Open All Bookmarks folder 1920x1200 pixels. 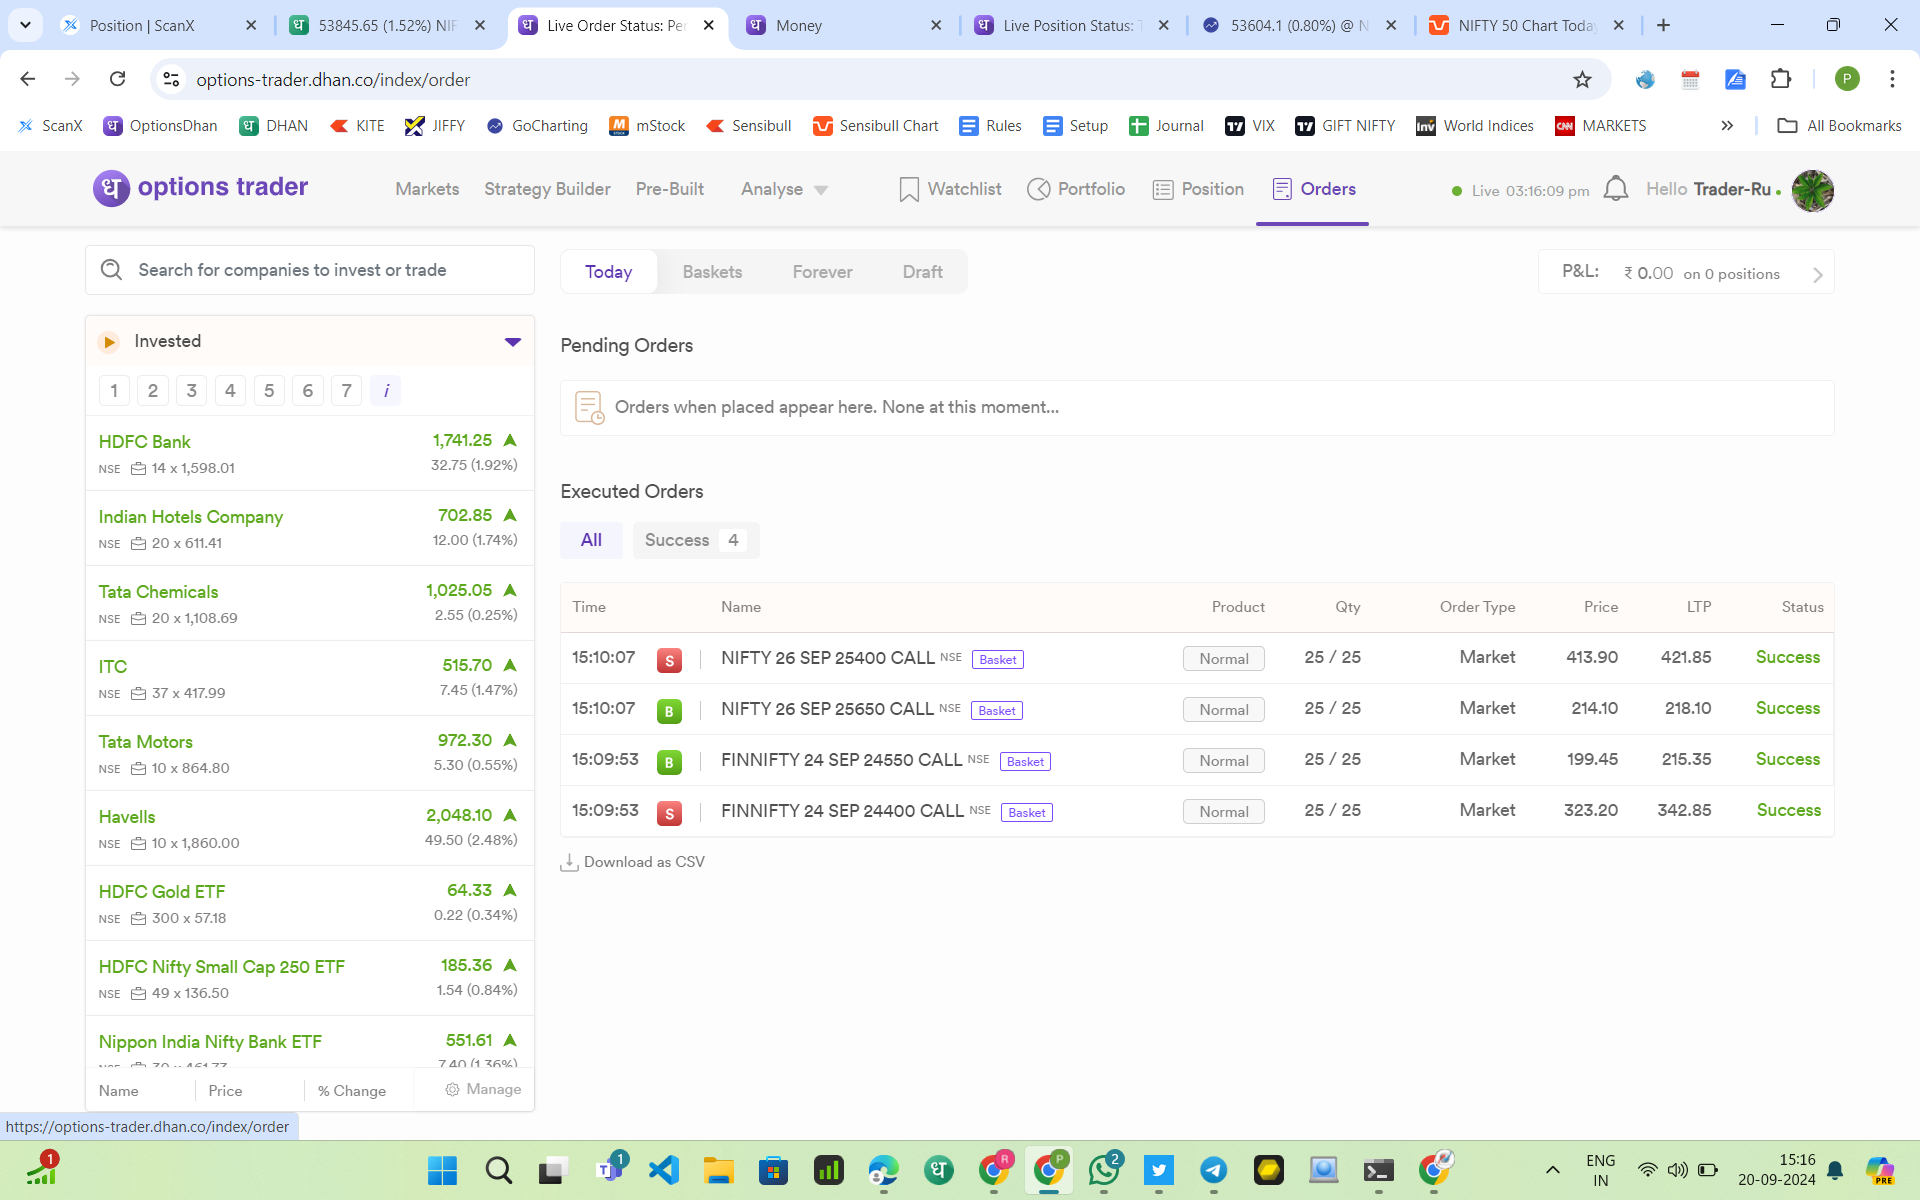[x=1839, y=126]
